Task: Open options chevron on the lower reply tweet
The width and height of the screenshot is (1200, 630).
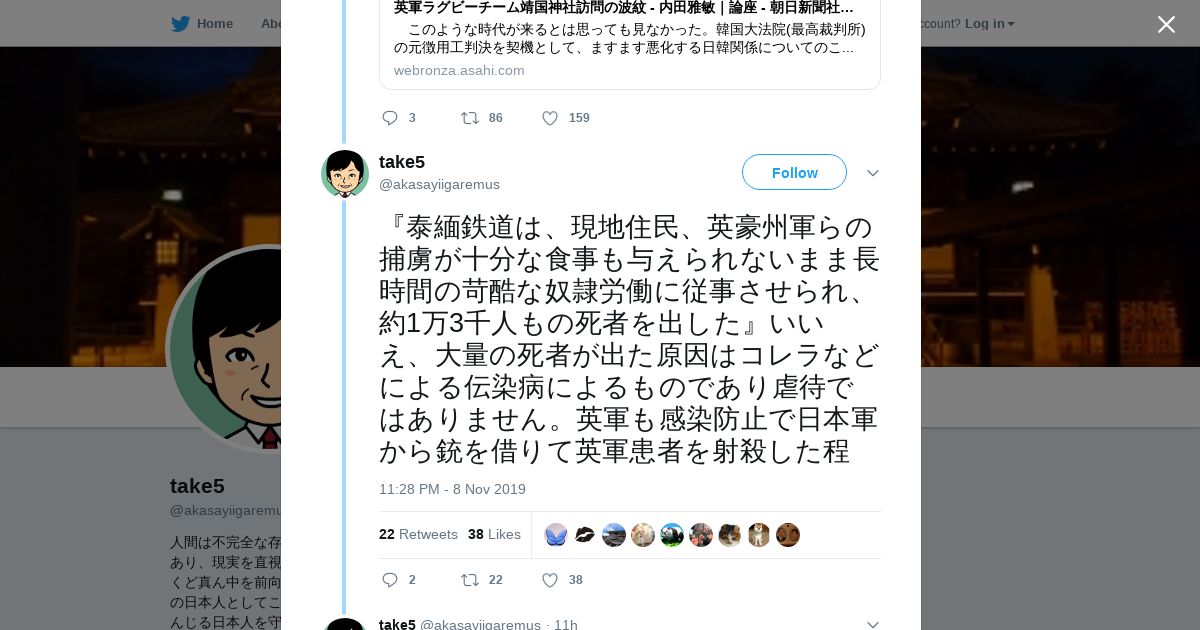Action: click(x=872, y=624)
